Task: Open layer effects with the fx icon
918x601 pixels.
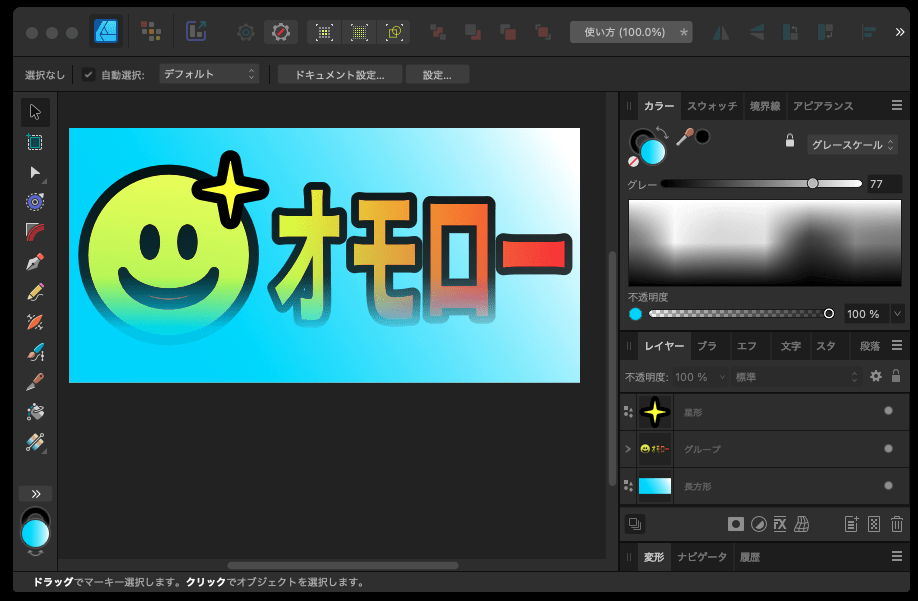Action: [781, 524]
